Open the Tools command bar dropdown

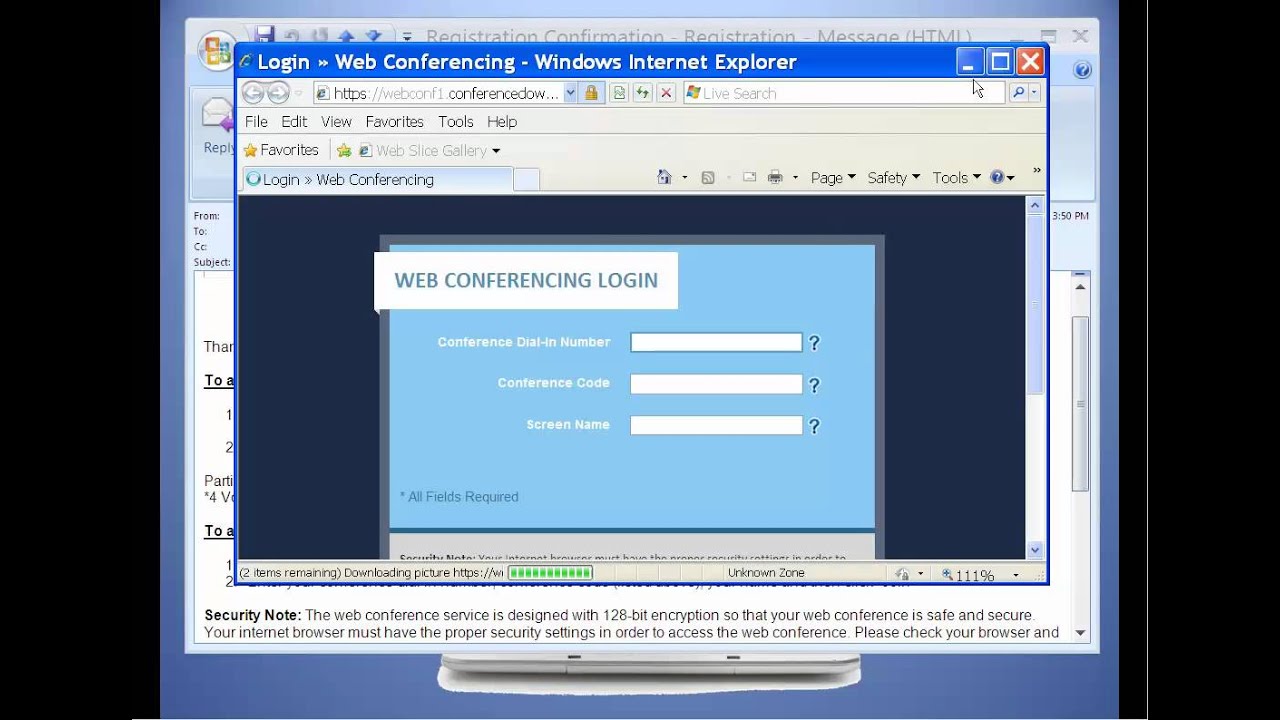coord(976,178)
